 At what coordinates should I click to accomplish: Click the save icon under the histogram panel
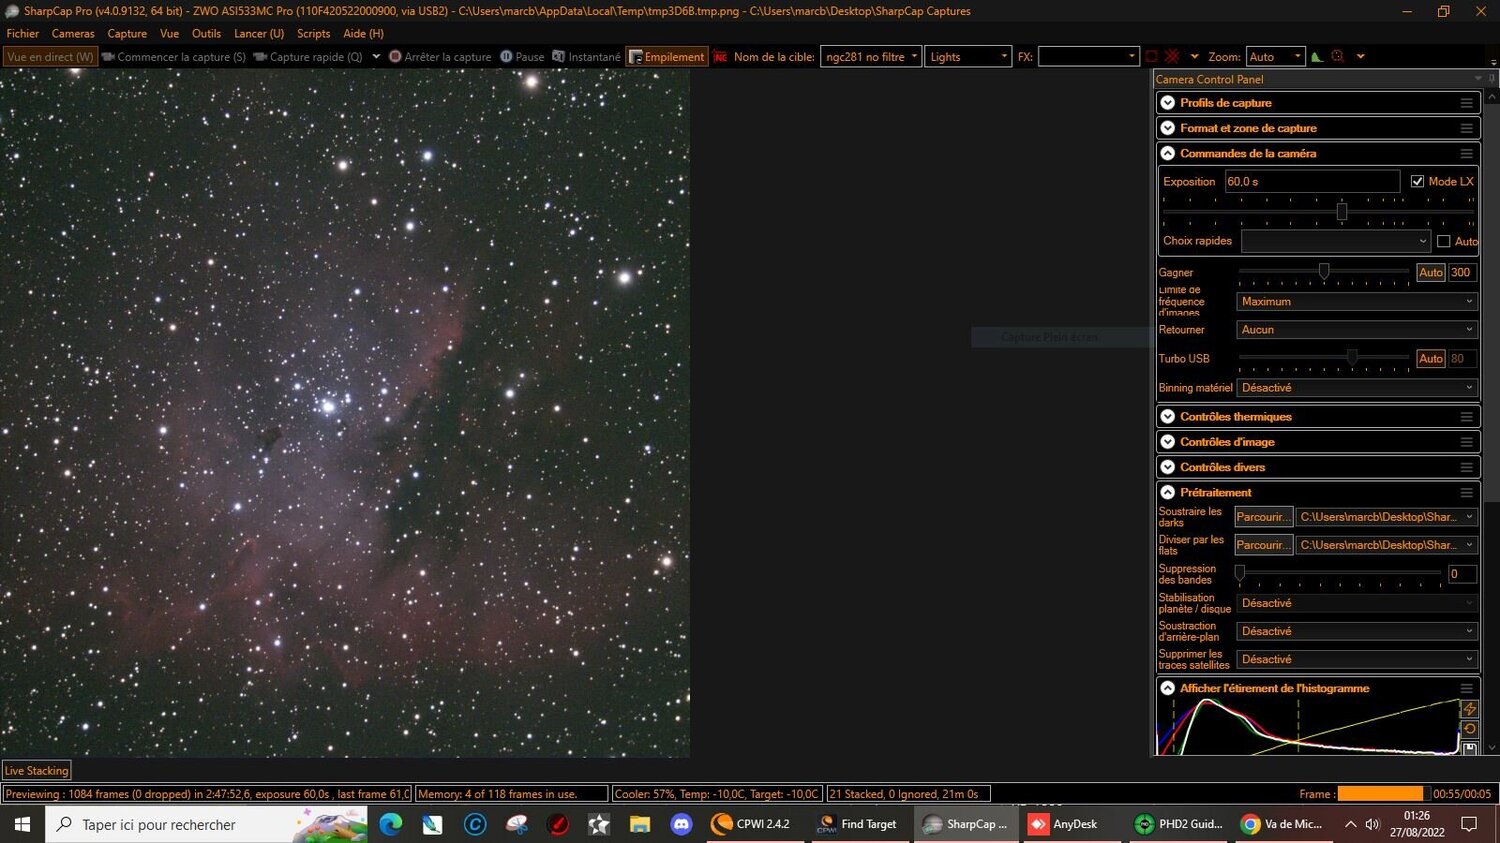tap(1470, 750)
